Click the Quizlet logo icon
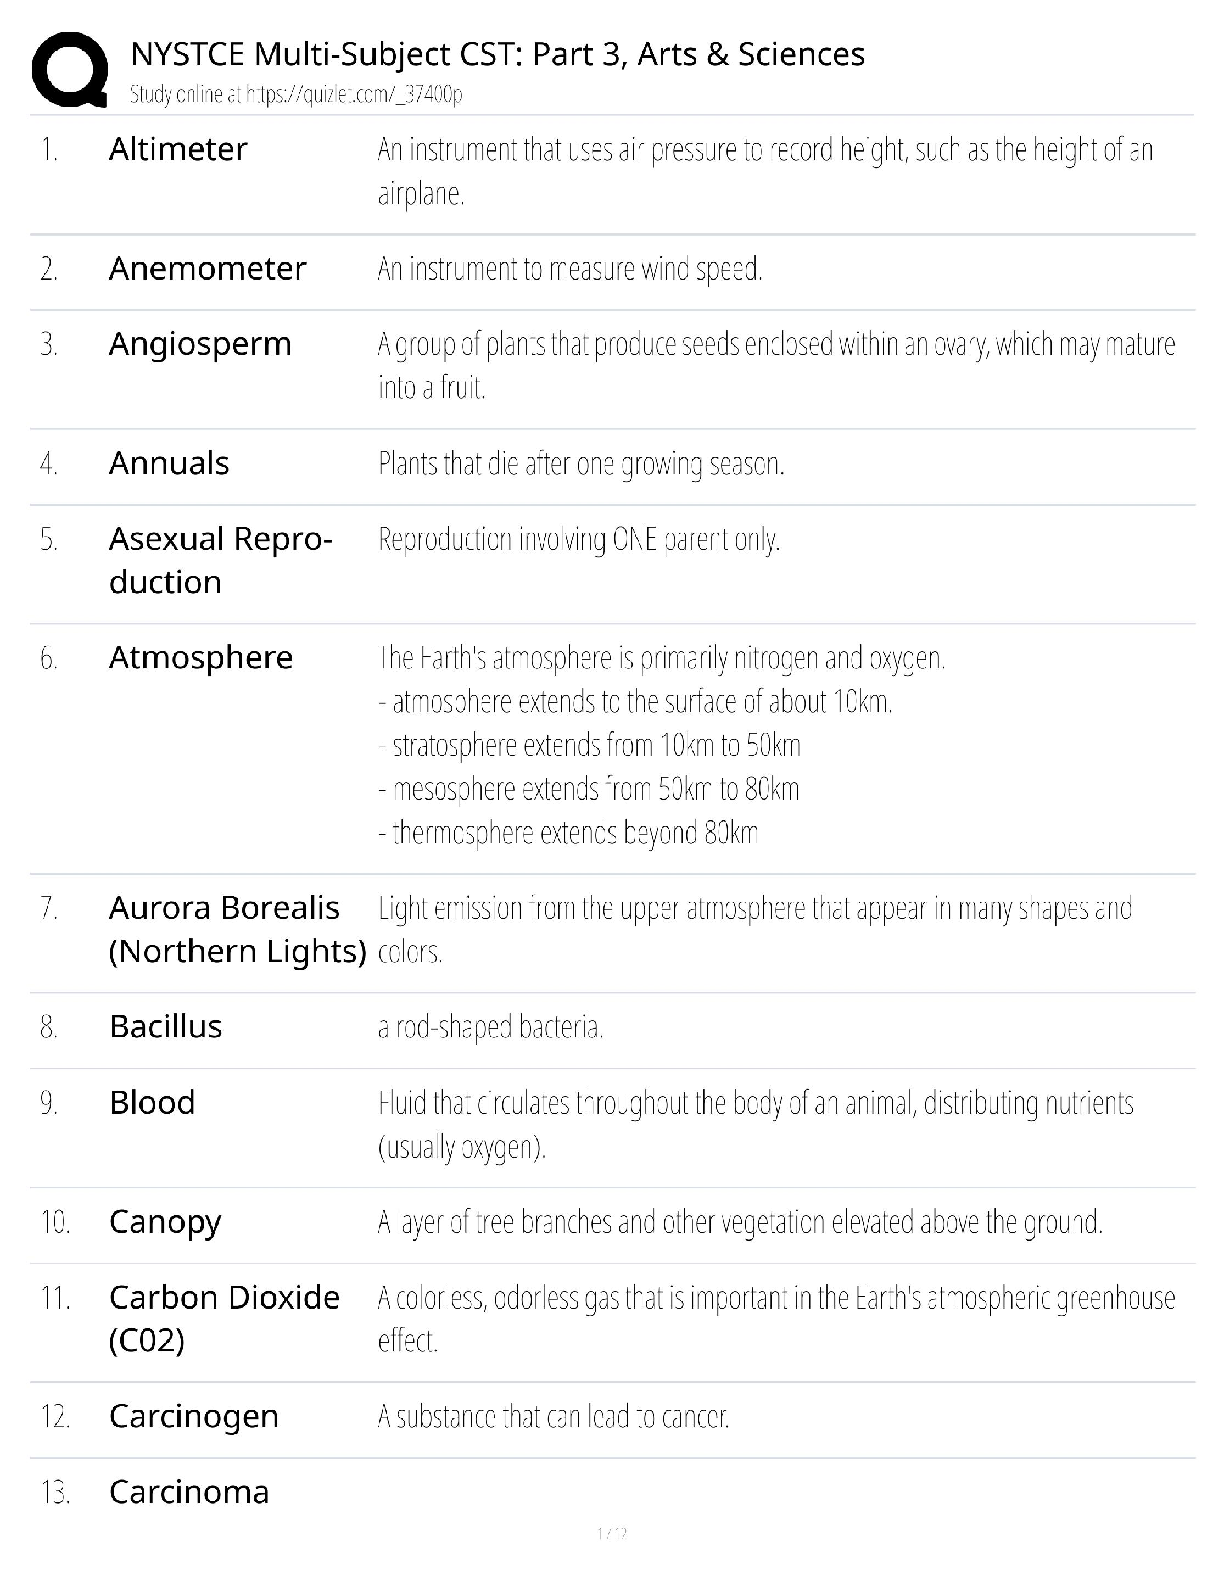The width and height of the screenshot is (1224, 1584). pos(70,70)
